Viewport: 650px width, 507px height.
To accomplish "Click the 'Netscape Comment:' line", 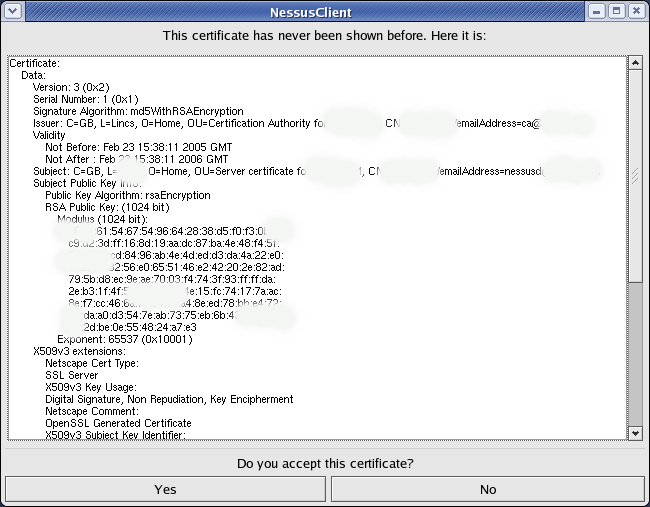I will point(92,412).
